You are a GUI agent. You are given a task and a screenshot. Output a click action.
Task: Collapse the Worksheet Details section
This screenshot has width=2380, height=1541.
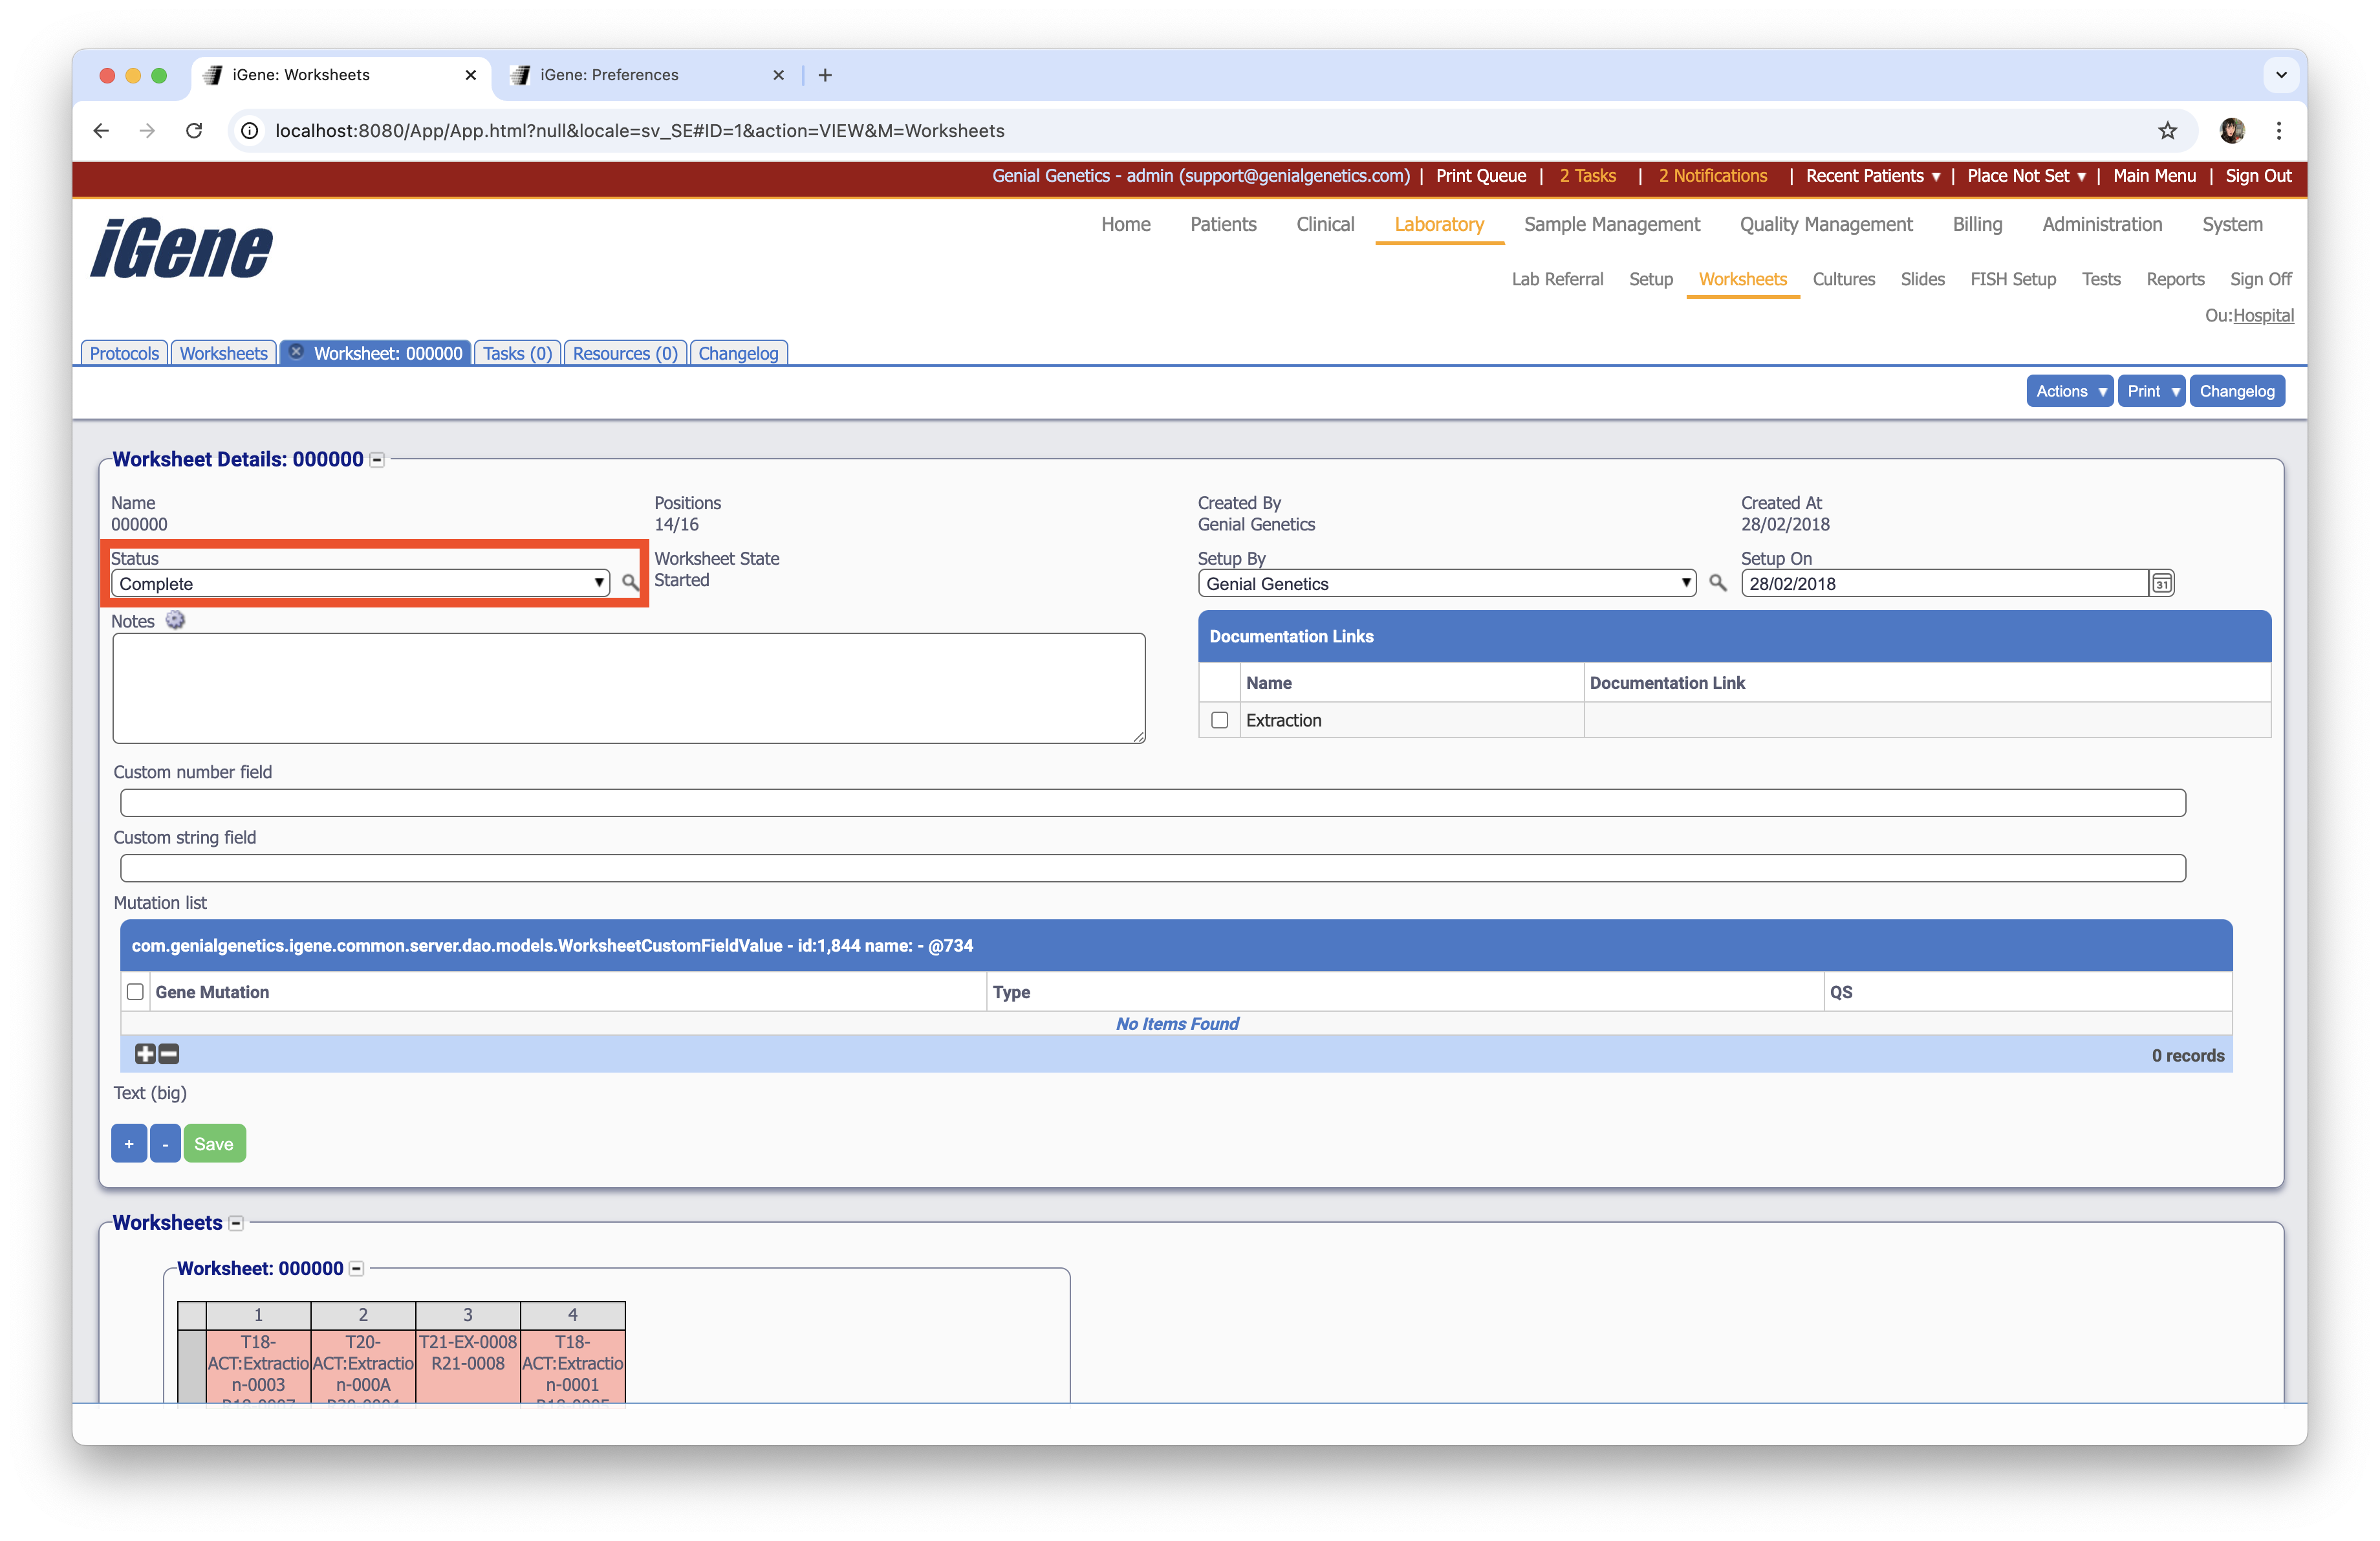coord(377,460)
